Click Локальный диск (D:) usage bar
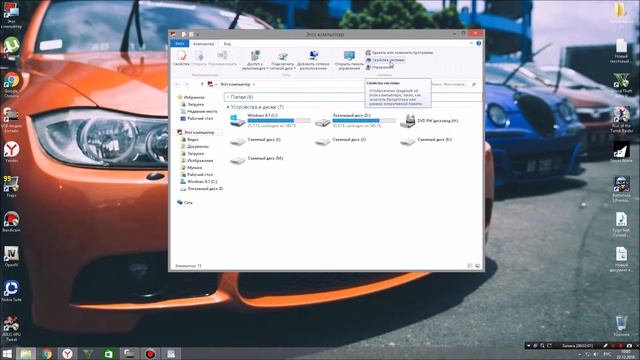 click(364, 121)
